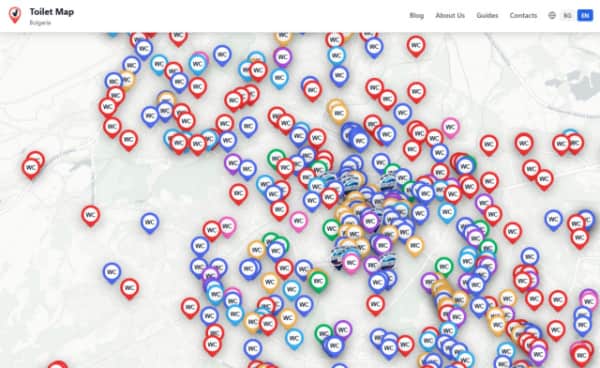
Task: Select the blue WC marker above the red one in lower-left
Action: 111,272
